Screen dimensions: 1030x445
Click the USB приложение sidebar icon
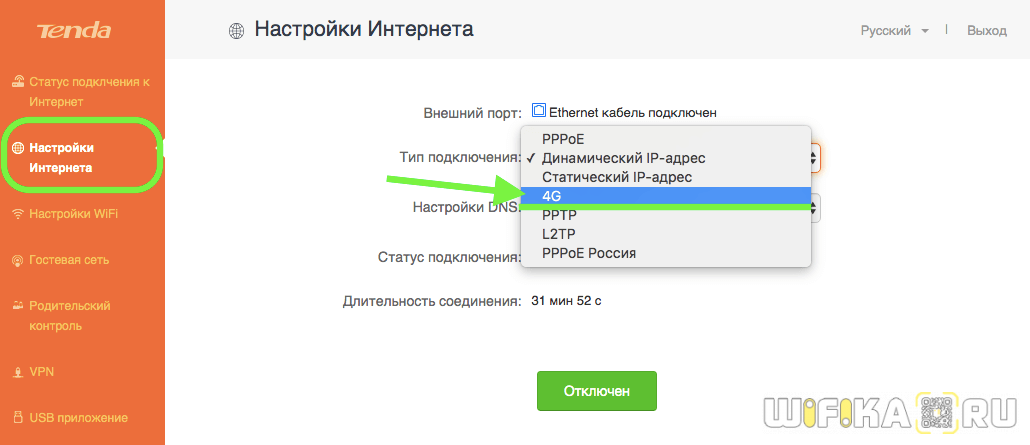click(17, 418)
